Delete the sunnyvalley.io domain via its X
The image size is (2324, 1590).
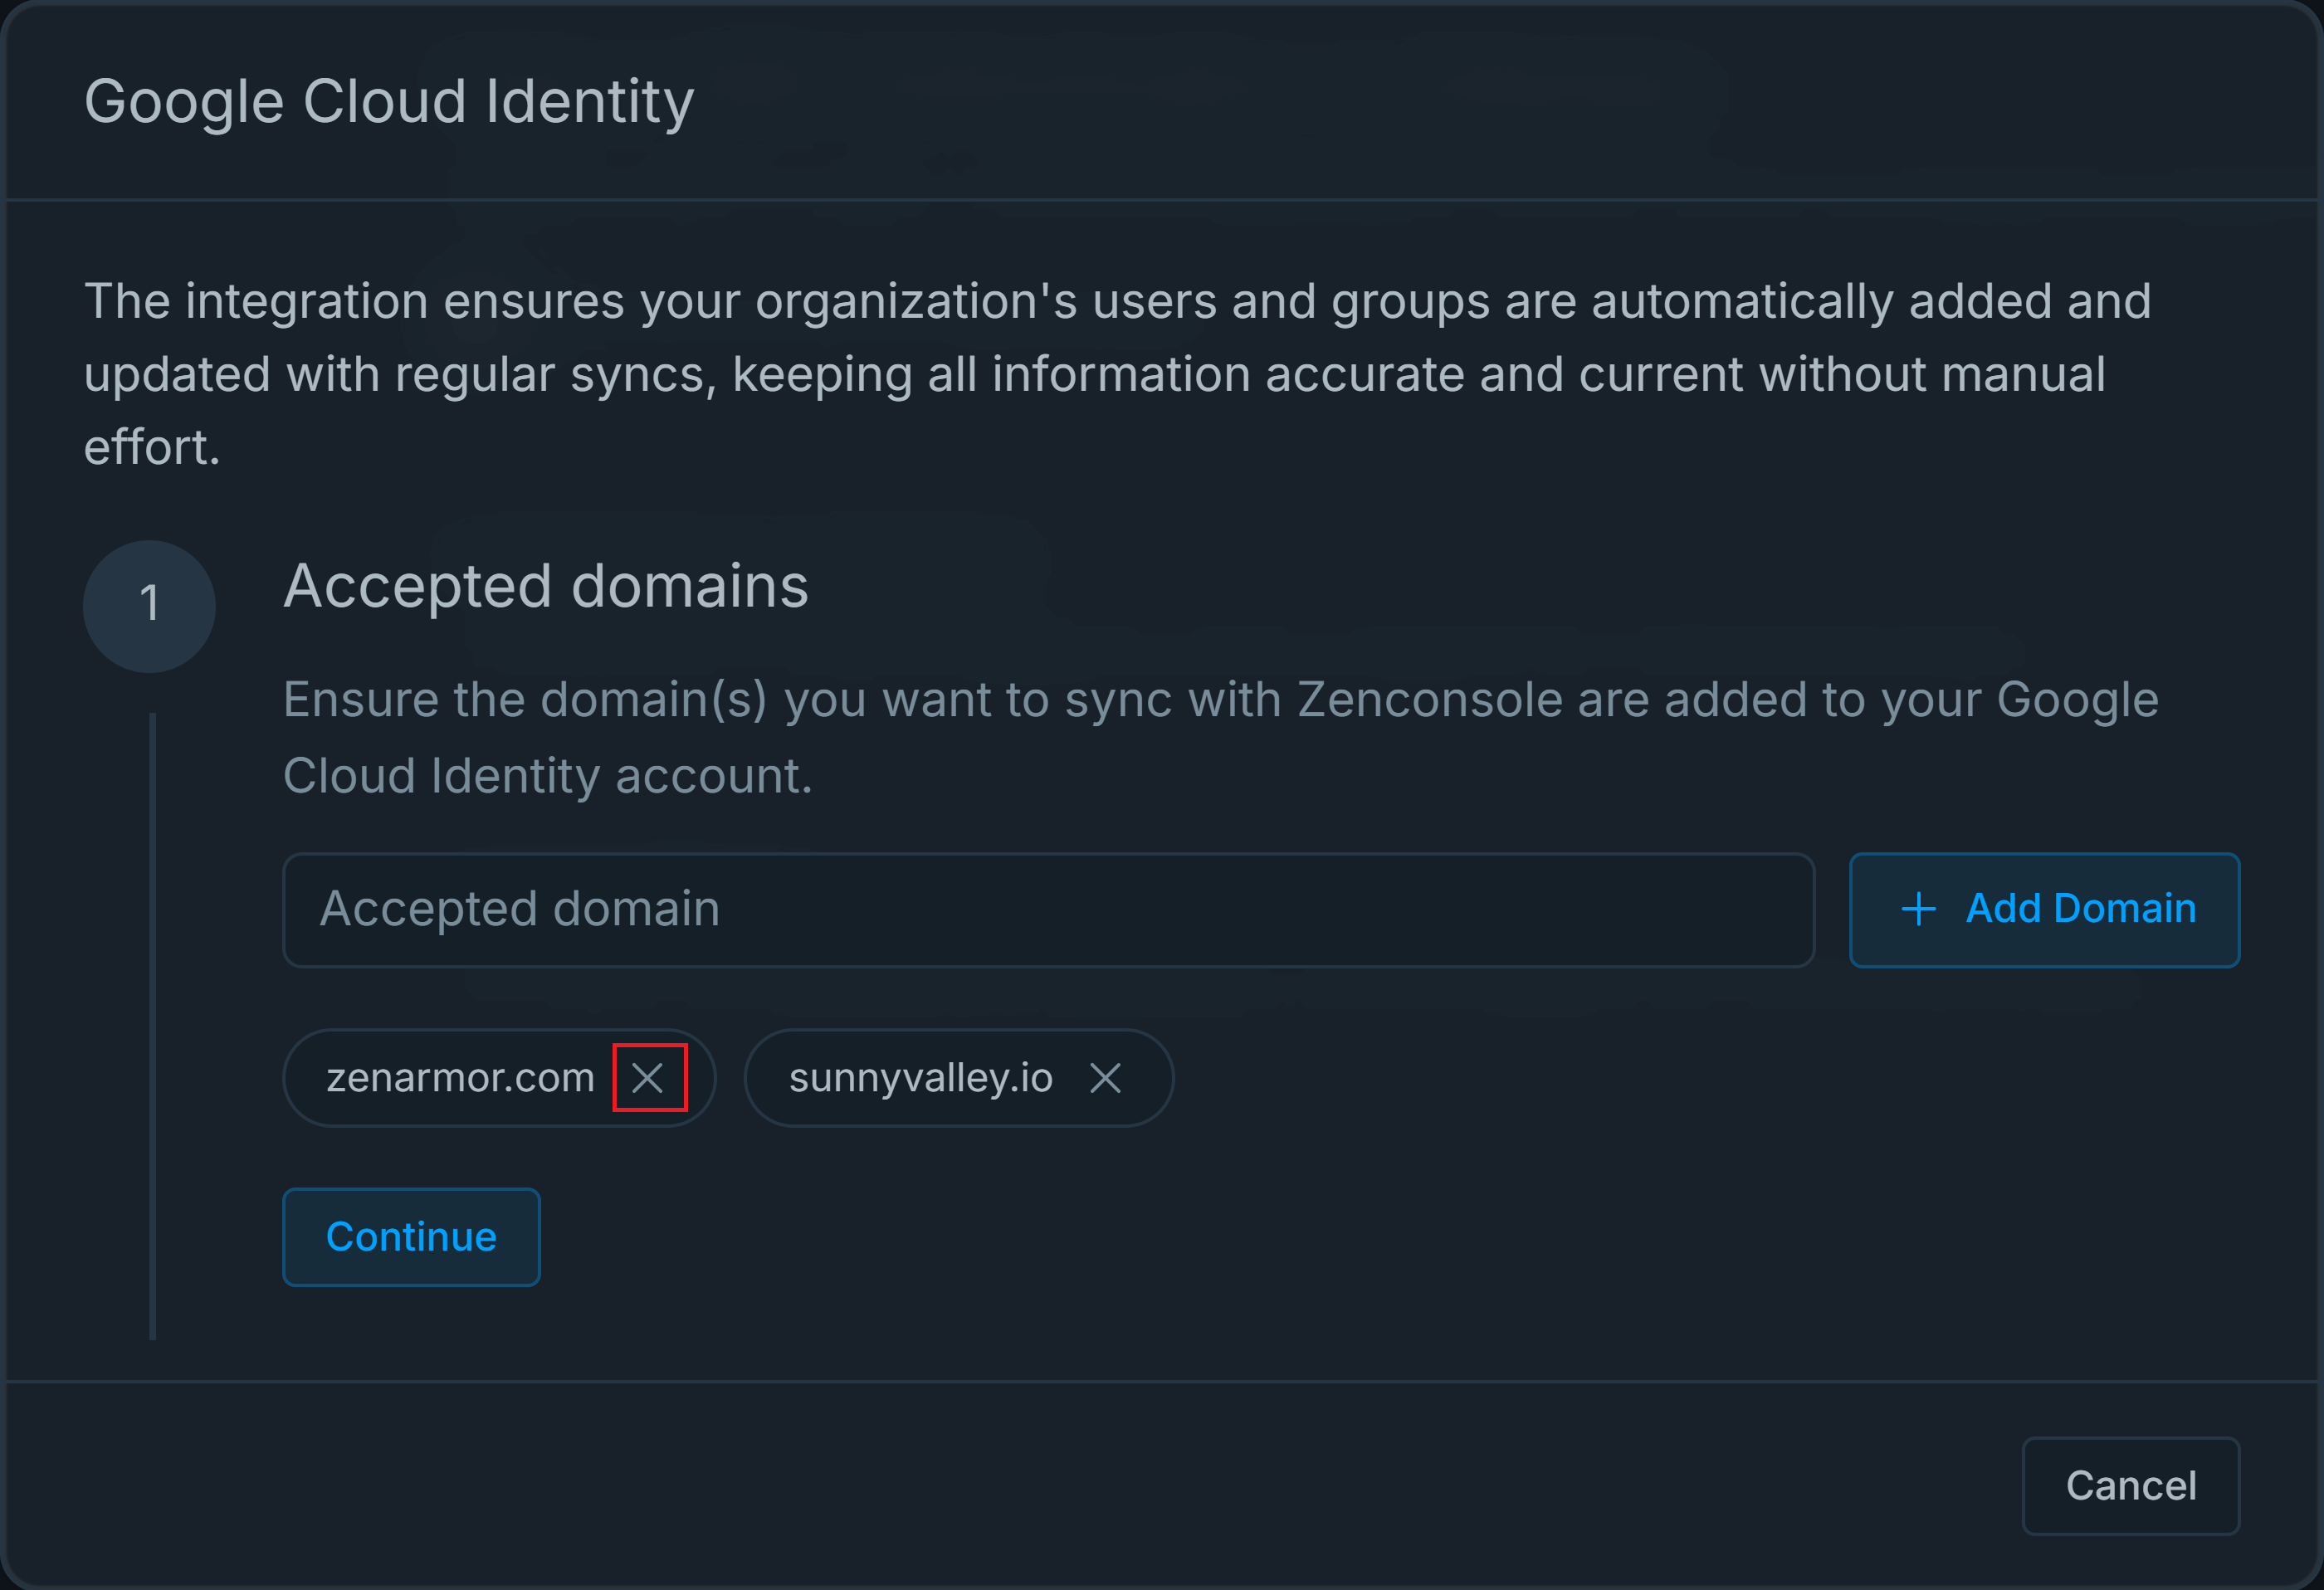pos(1105,1078)
